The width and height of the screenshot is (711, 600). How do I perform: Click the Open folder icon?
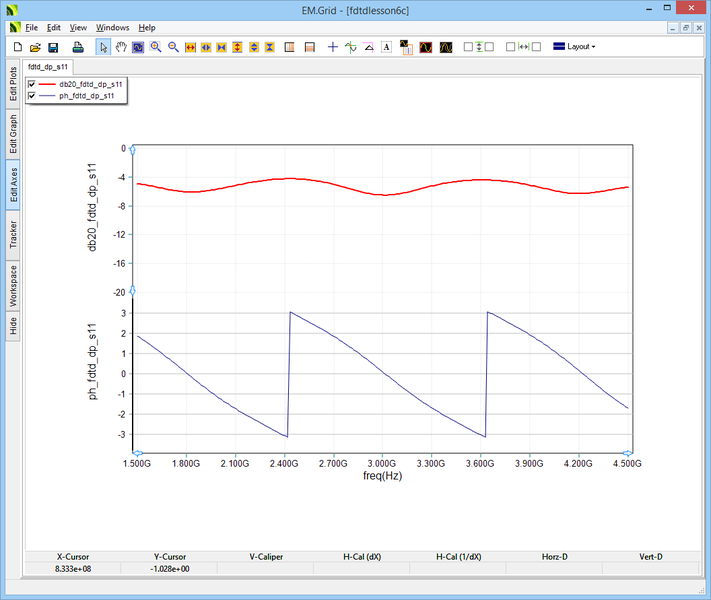[35, 47]
